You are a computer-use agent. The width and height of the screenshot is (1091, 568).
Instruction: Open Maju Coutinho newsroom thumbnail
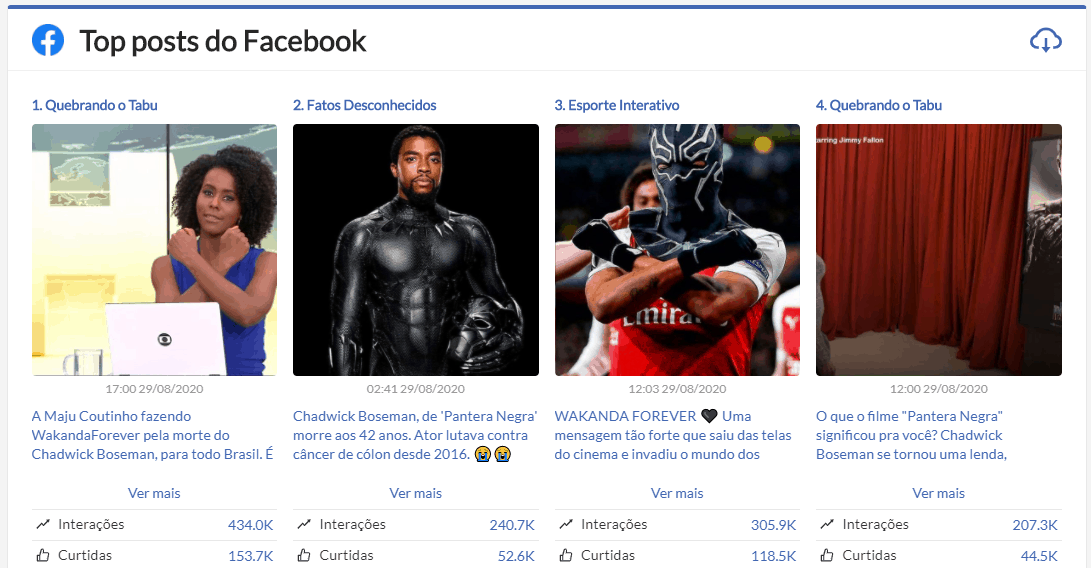[x=154, y=250]
